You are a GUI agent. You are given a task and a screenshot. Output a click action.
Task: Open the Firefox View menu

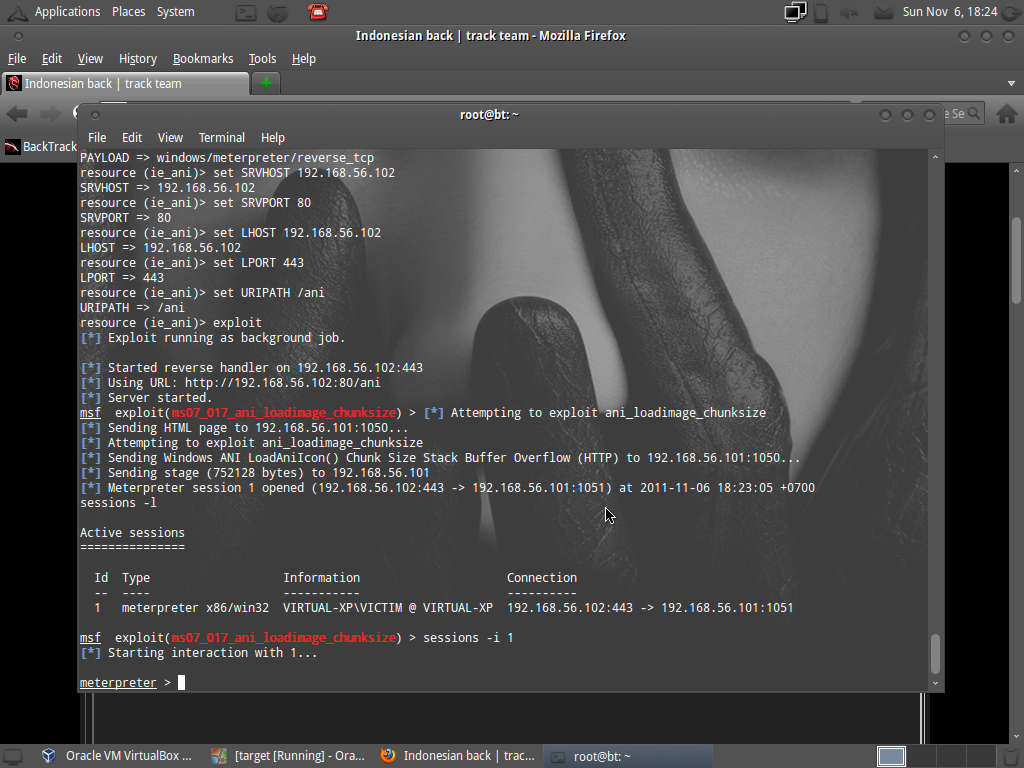(x=90, y=59)
